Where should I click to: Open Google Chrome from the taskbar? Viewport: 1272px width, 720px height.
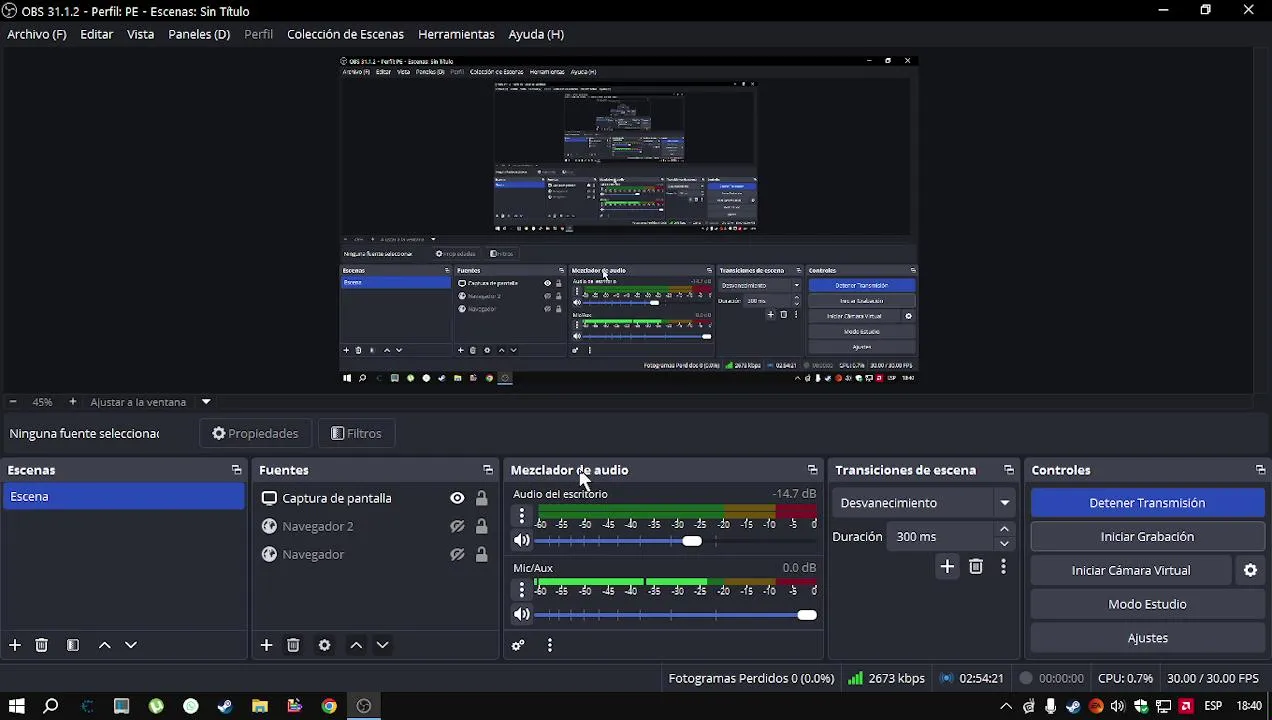click(x=329, y=706)
